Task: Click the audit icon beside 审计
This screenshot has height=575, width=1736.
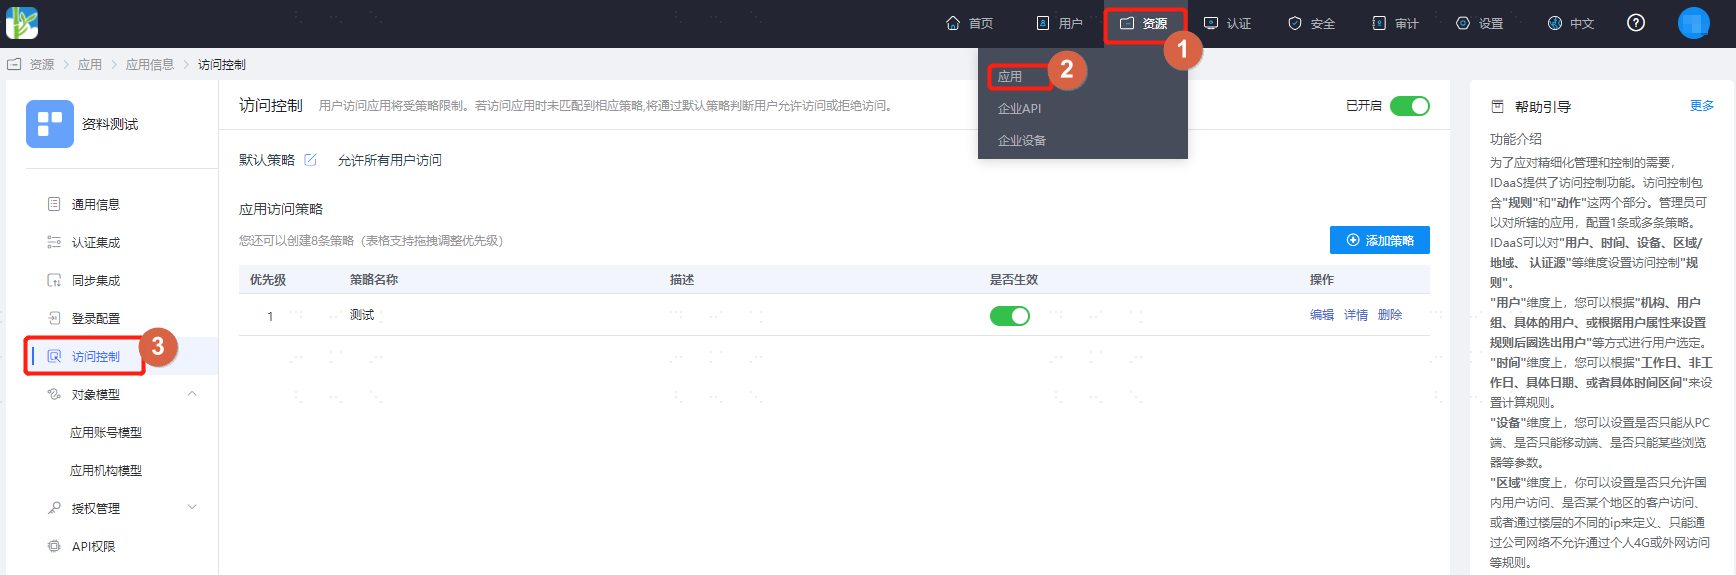Action: (x=1379, y=23)
